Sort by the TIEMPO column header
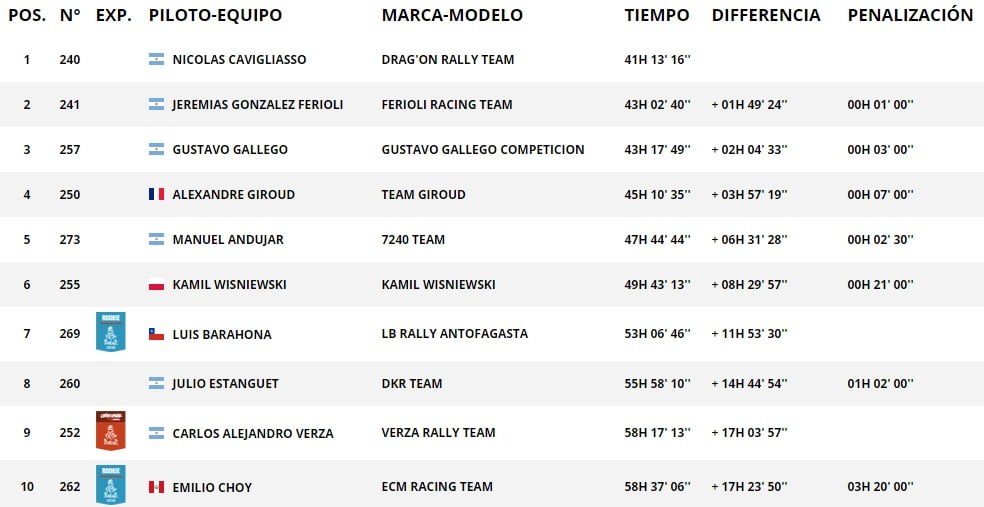The width and height of the screenshot is (984, 507). tap(656, 16)
